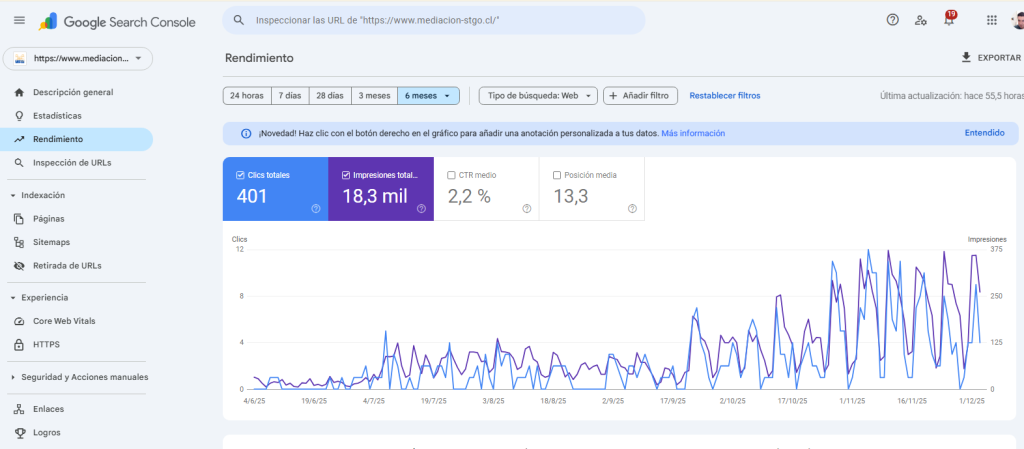1024x449 pixels.
Task: Click the help question mark icon in header
Action: (x=893, y=20)
